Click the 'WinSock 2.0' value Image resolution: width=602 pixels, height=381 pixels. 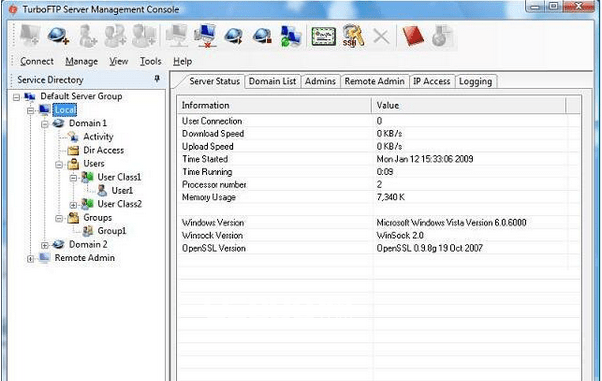400,235
